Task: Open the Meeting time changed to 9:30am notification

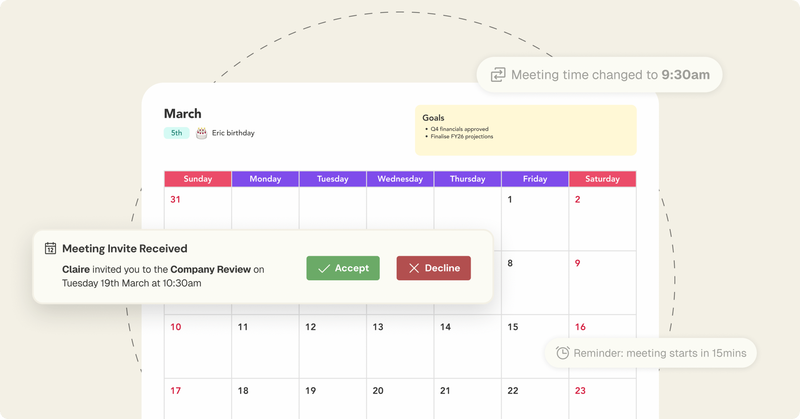Action: [x=599, y=75]
